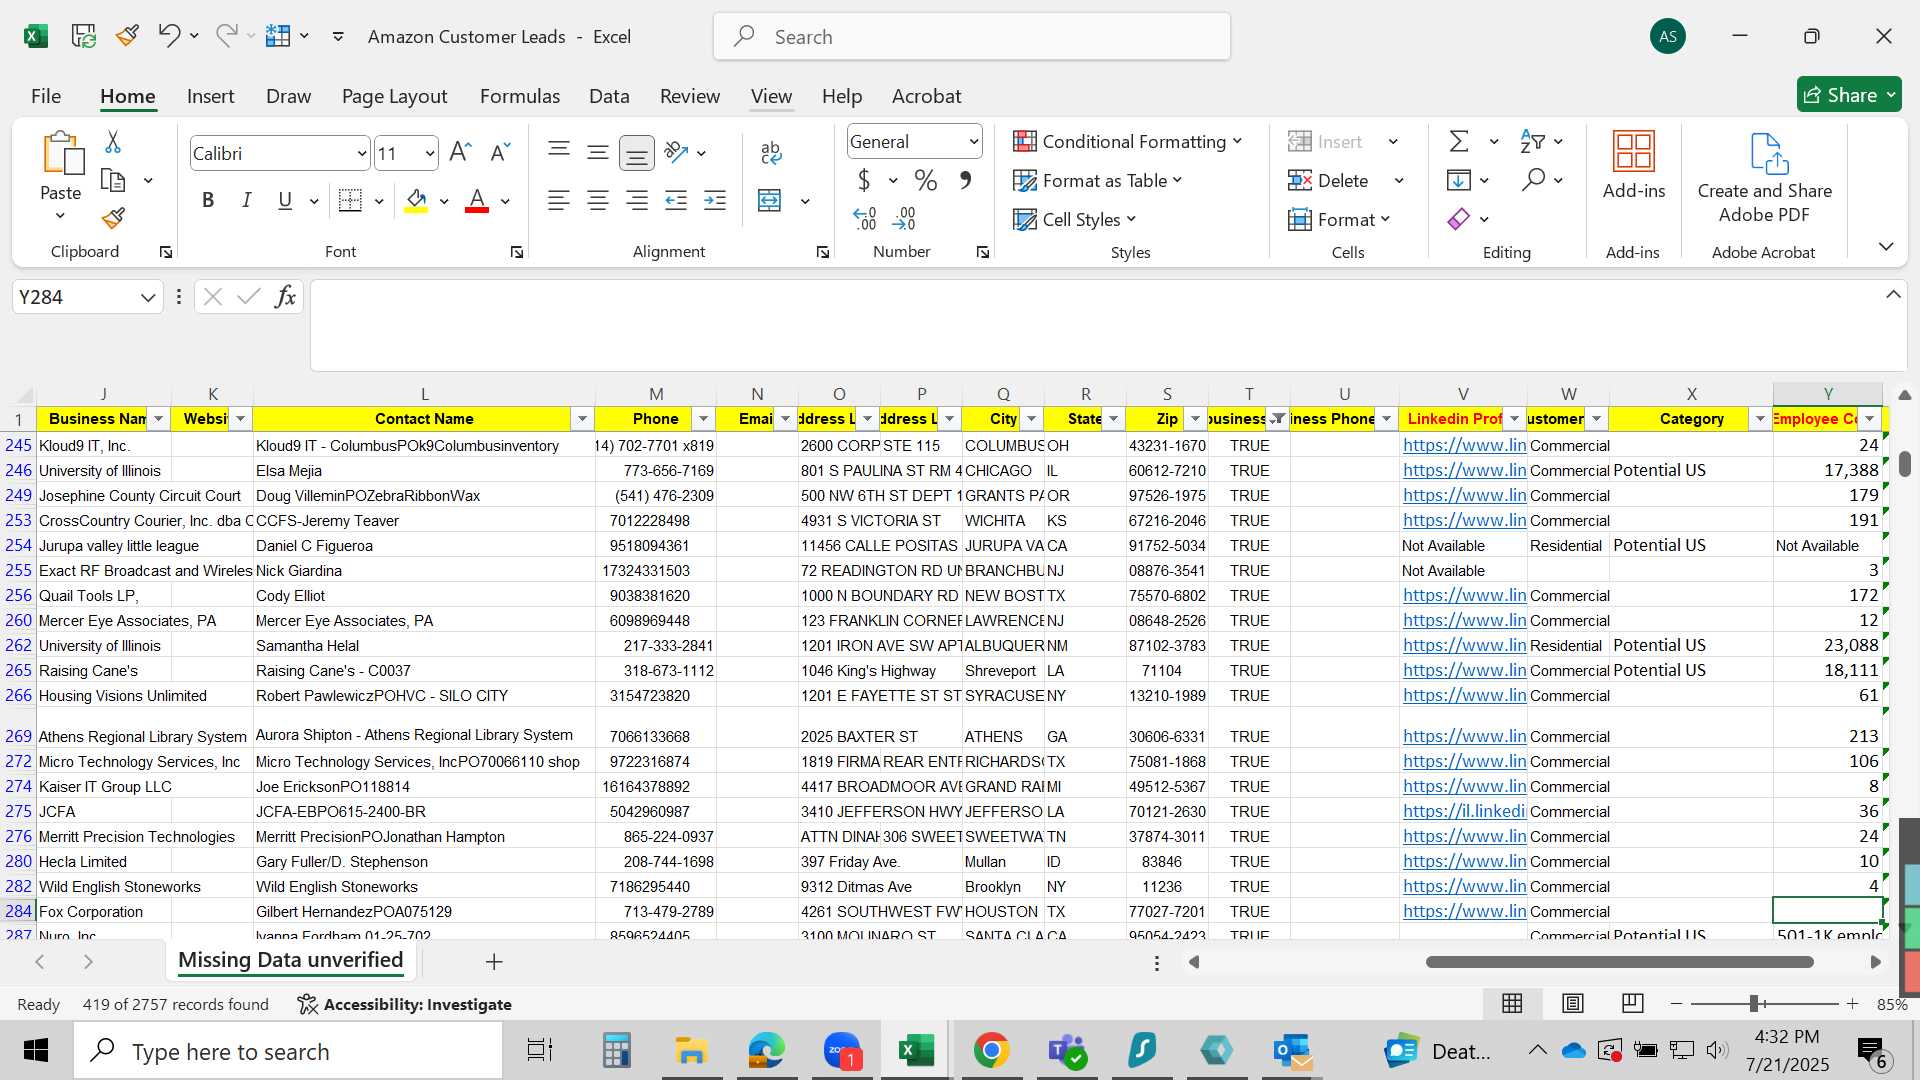The width and height of the screenshot is (1920, 1080).
Task: Click the Clear eraser icon
Action: click(x=1459, y=219)
